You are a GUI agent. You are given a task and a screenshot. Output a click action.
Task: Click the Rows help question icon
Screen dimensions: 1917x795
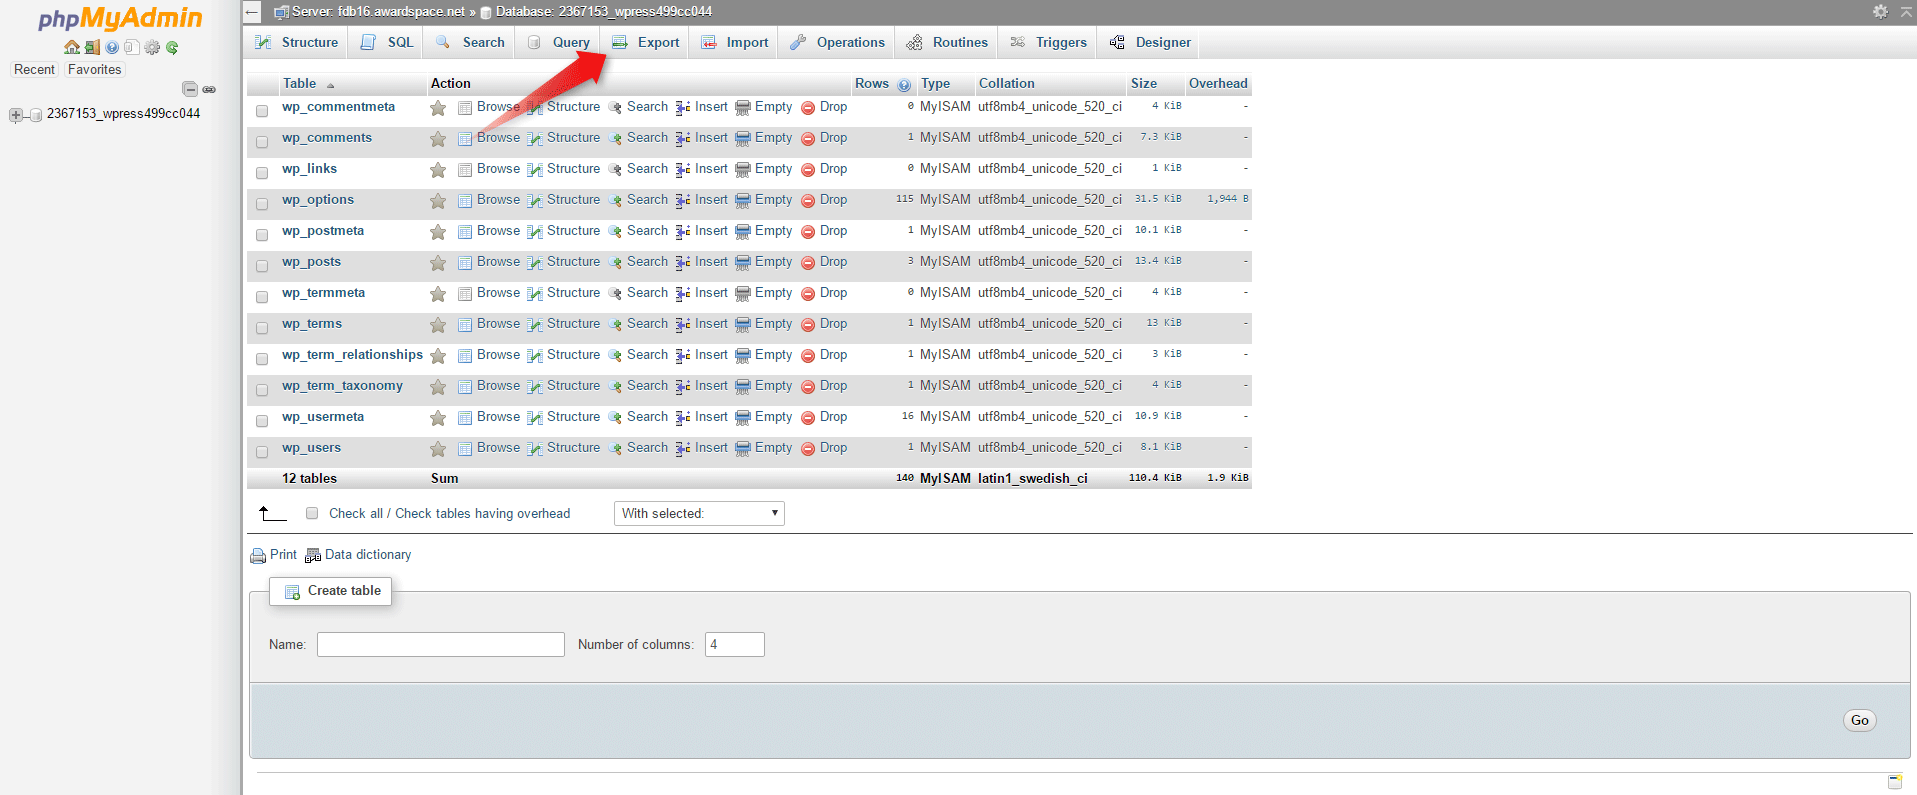(904, 85)
